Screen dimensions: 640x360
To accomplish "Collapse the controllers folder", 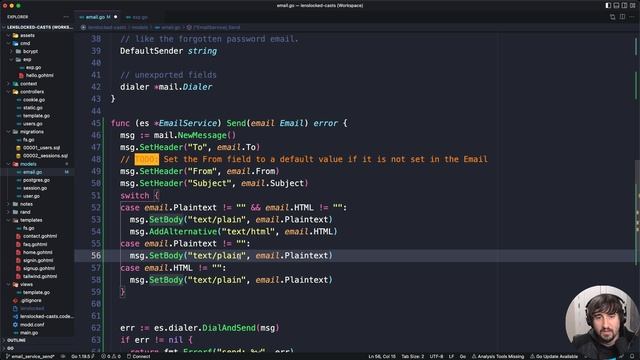I will 31,92.
